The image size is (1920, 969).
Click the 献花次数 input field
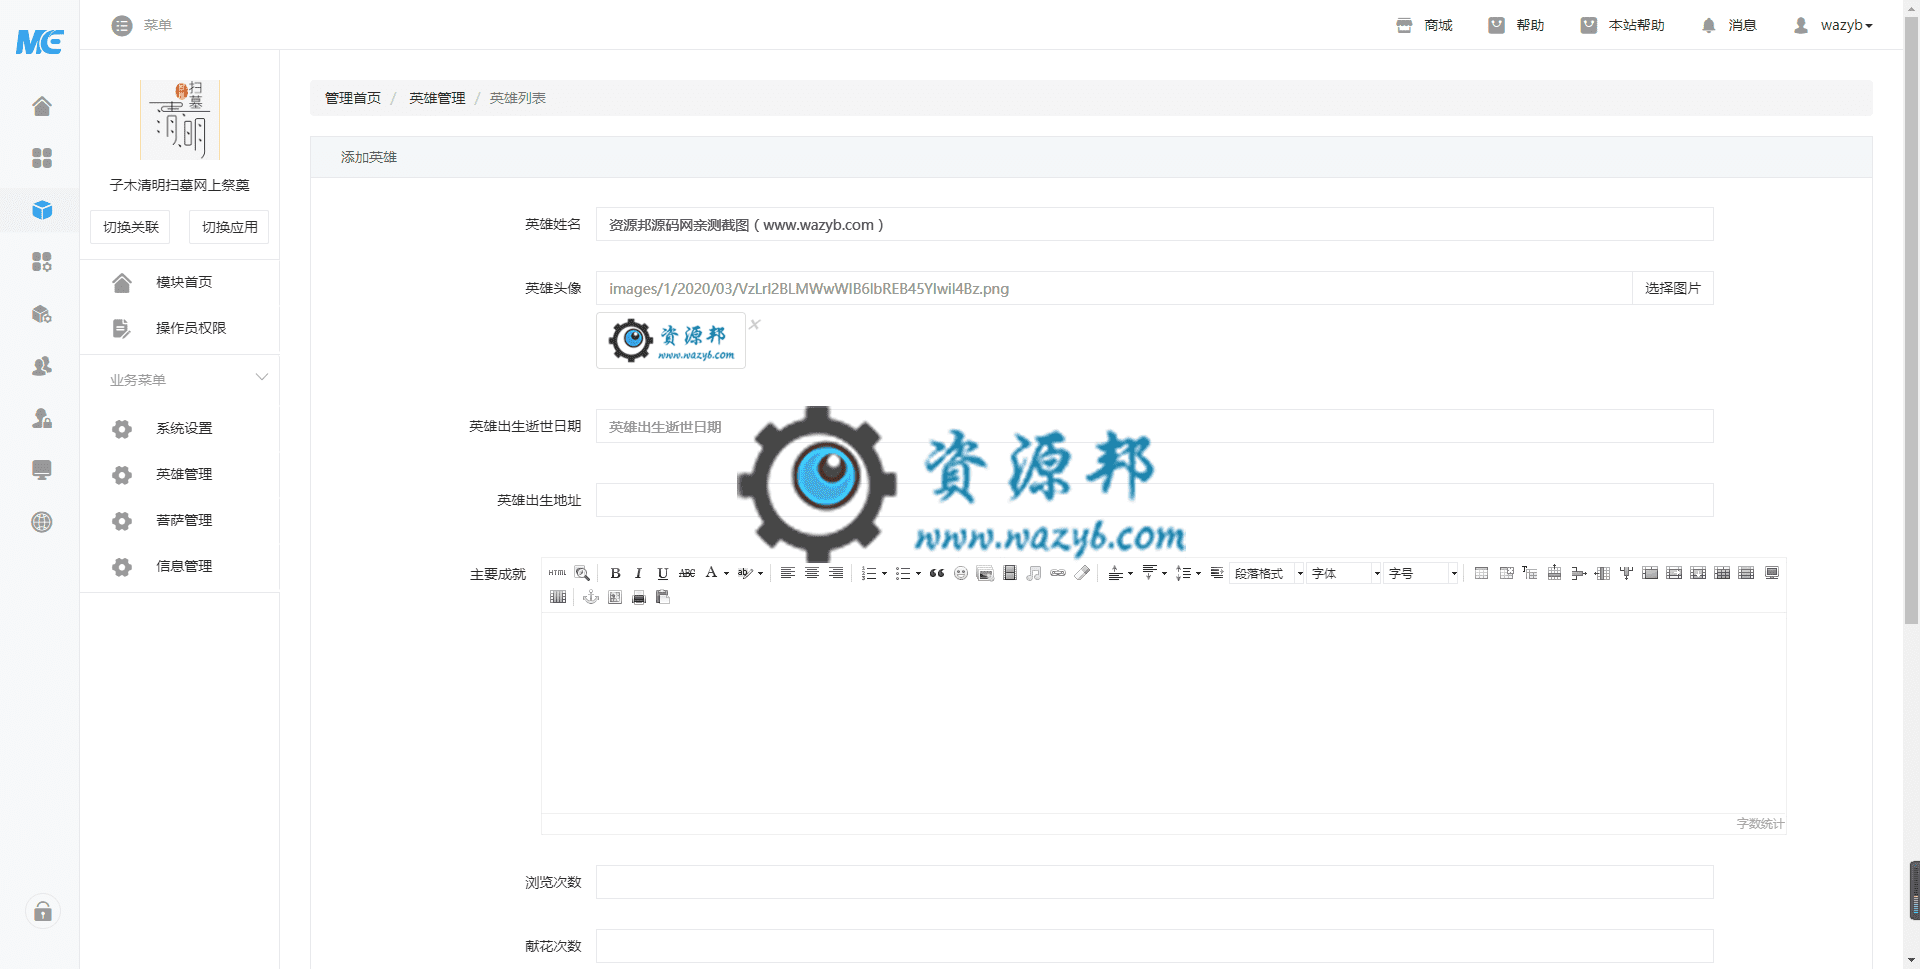point(1155,946)
